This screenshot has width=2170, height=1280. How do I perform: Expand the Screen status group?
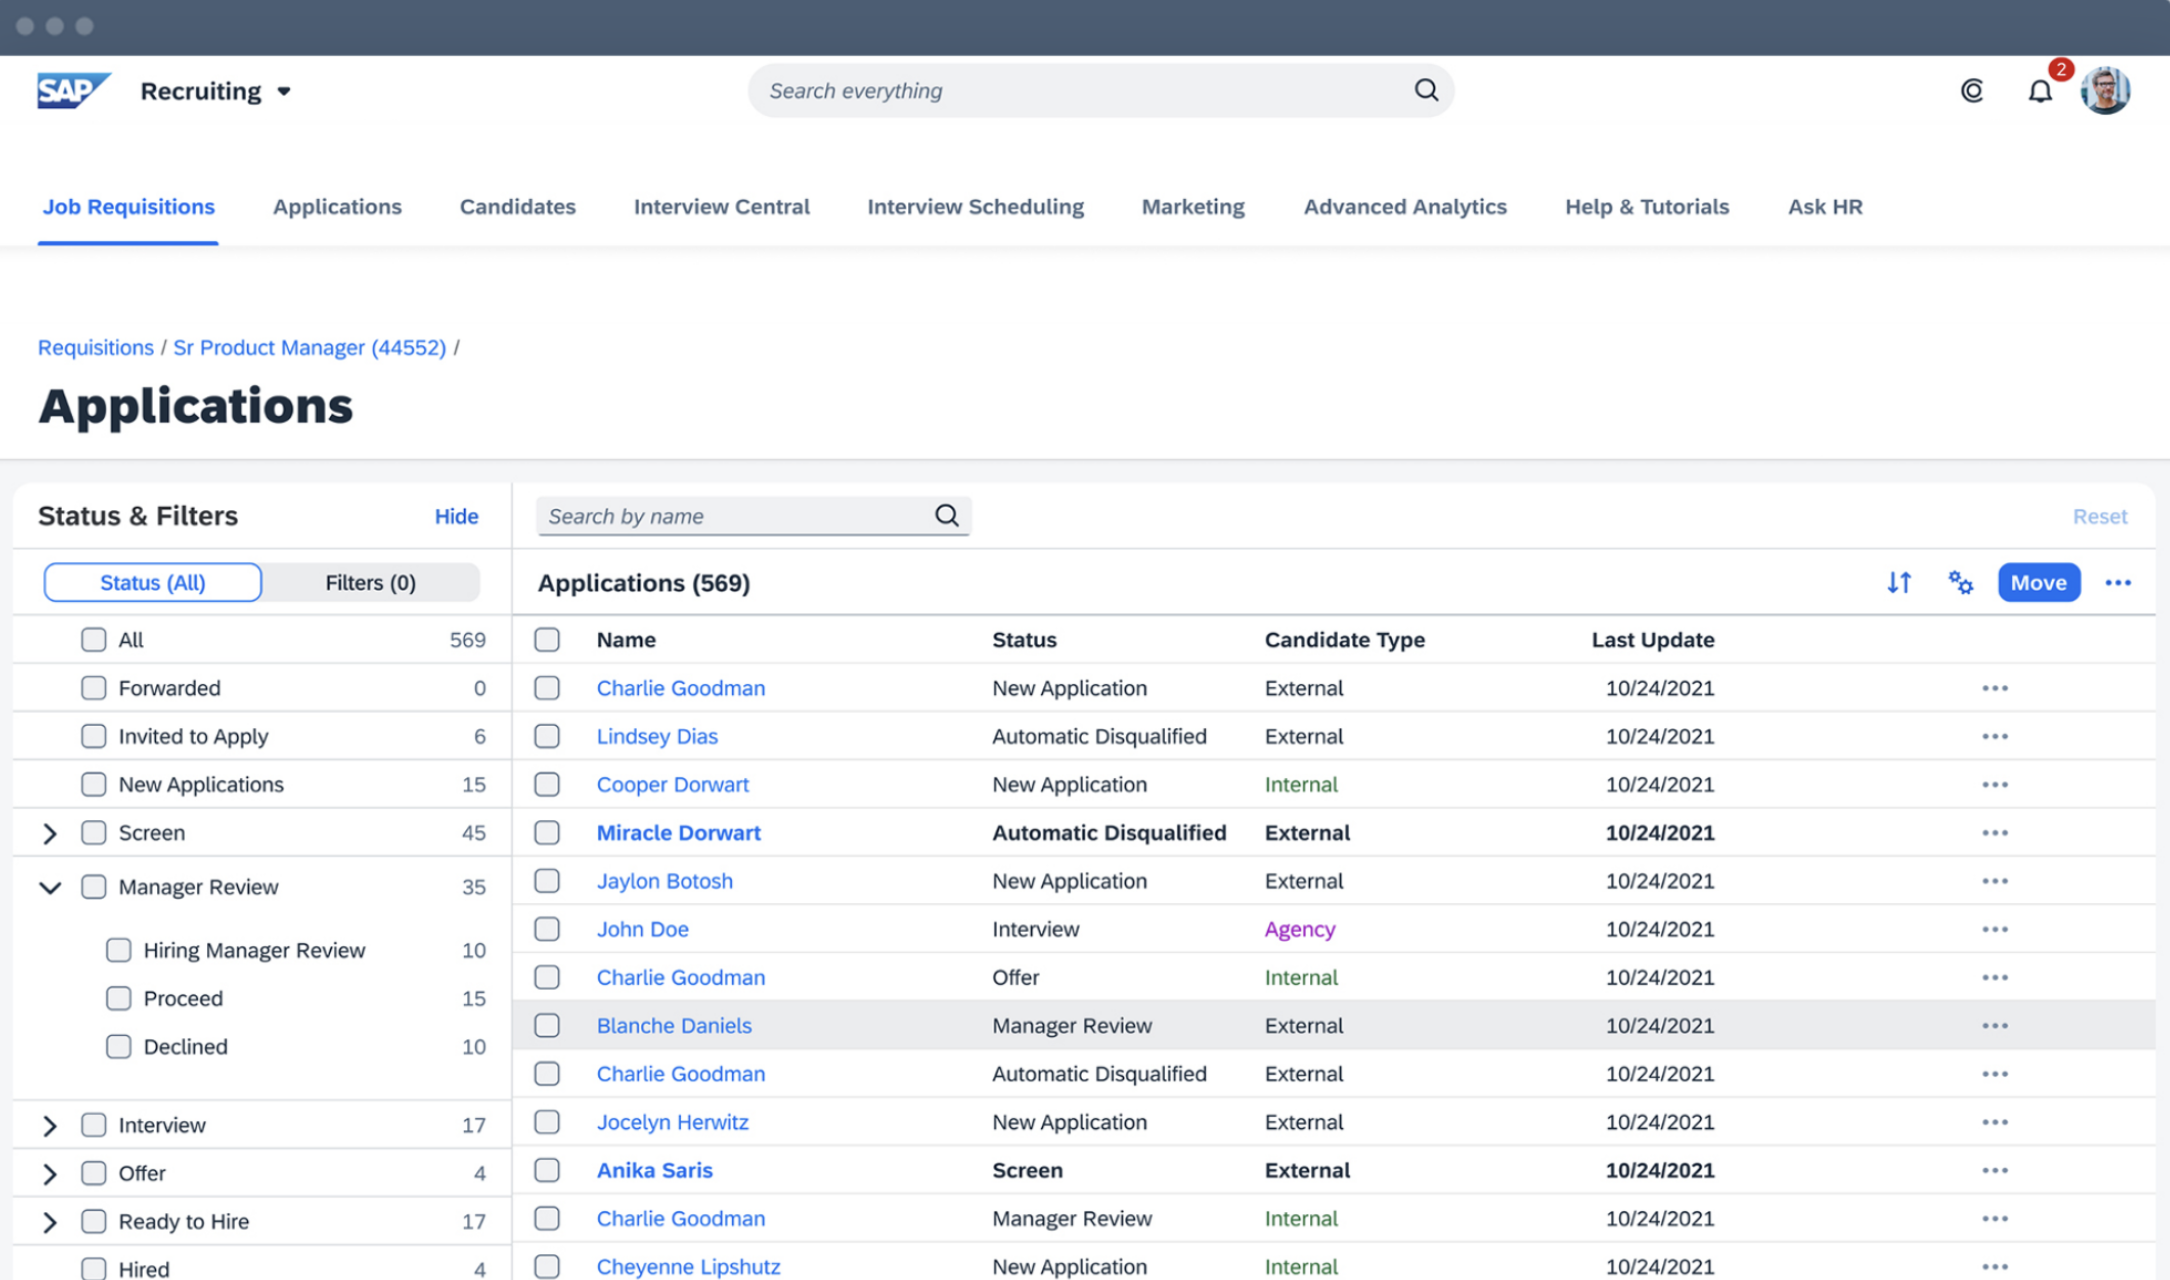[x=50, y=833]
